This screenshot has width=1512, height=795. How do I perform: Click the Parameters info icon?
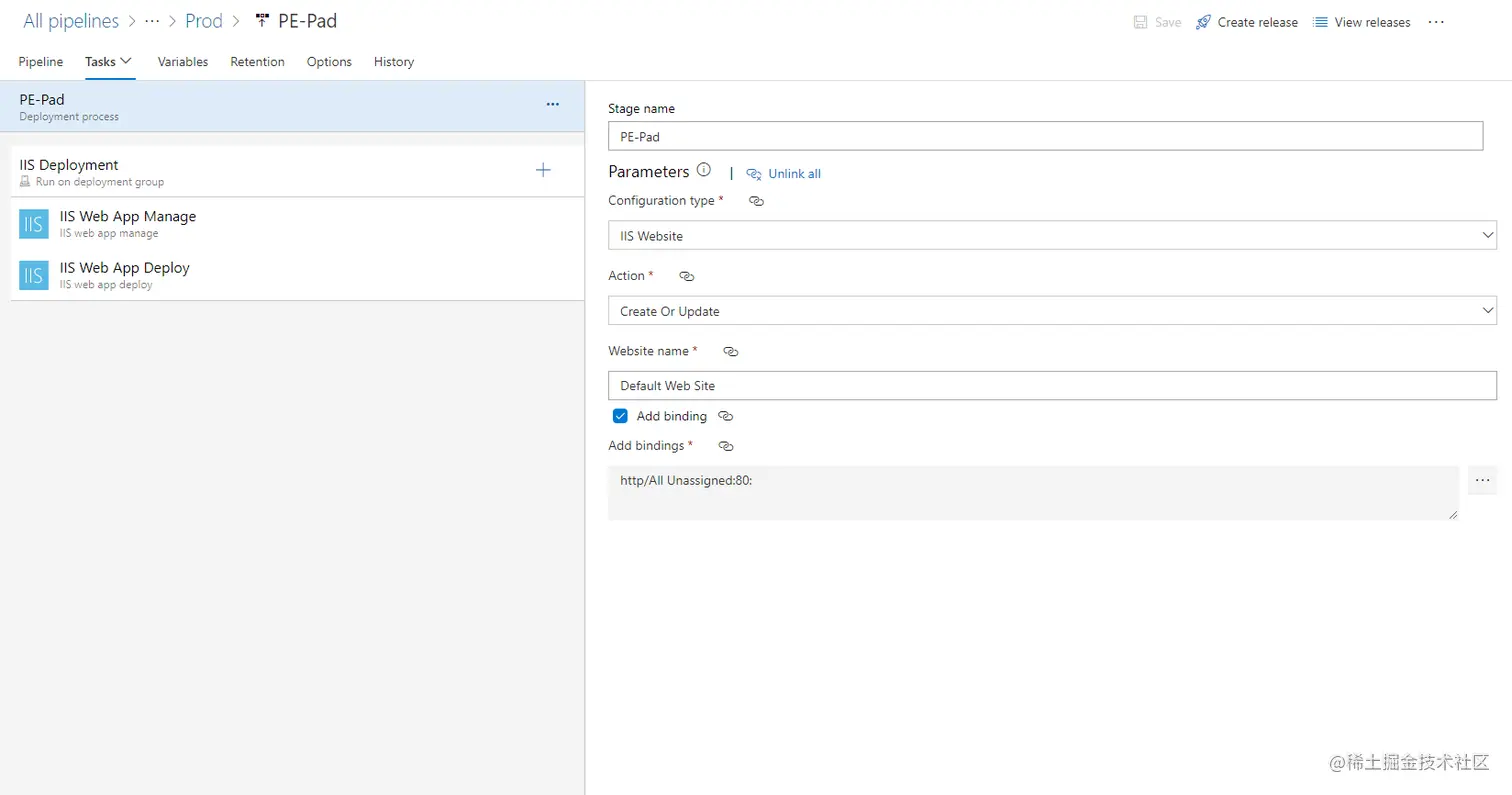coord(704,170)
